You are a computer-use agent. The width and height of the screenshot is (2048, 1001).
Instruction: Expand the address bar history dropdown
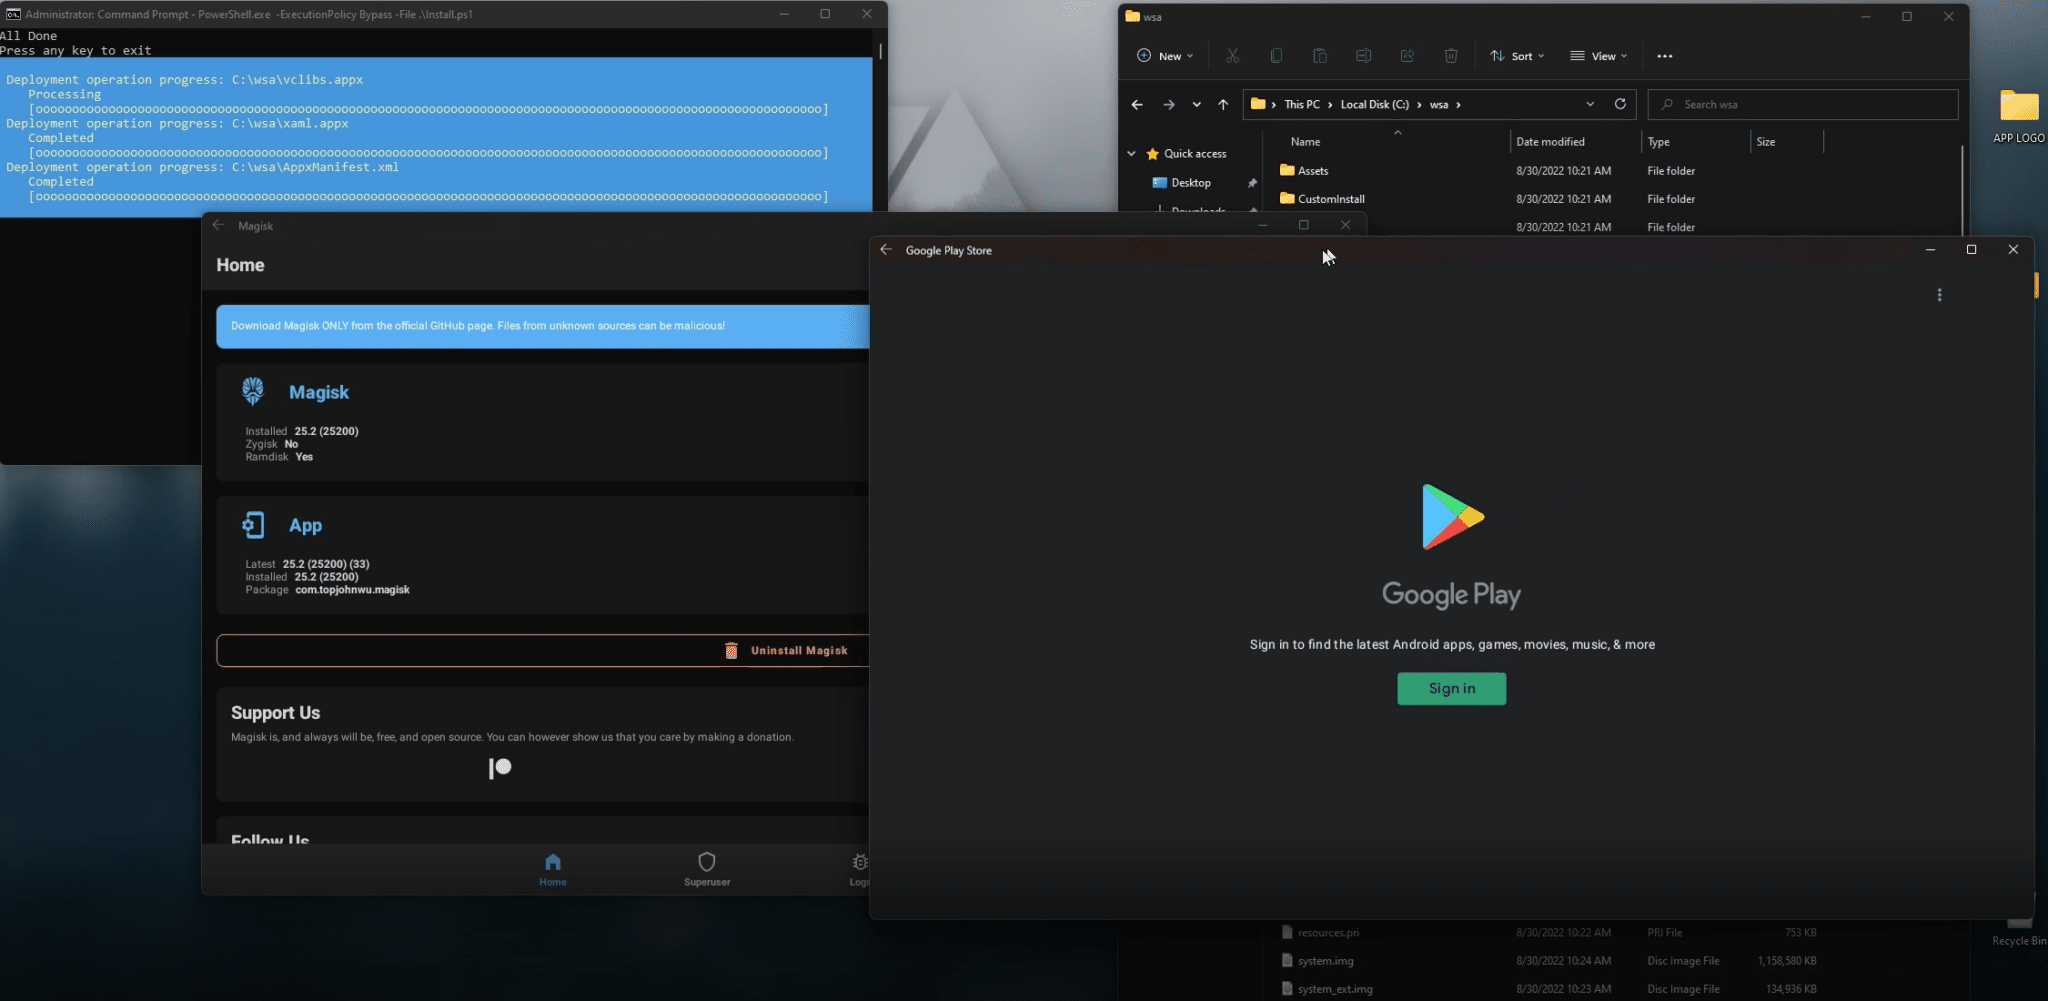tap(1590, 104)
